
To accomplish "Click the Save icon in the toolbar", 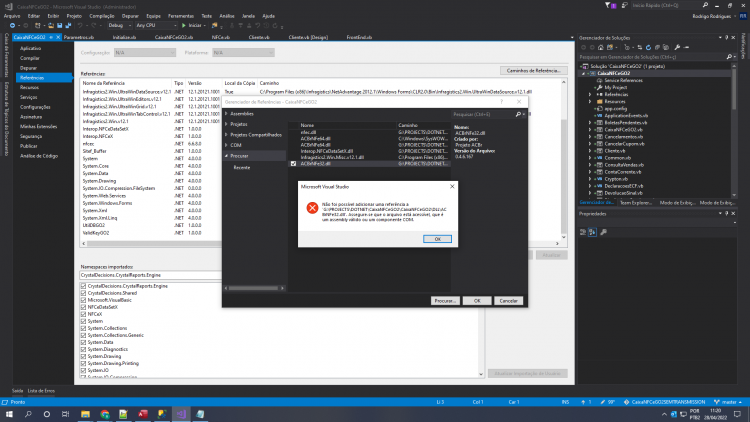I will (x=59, y=25).
